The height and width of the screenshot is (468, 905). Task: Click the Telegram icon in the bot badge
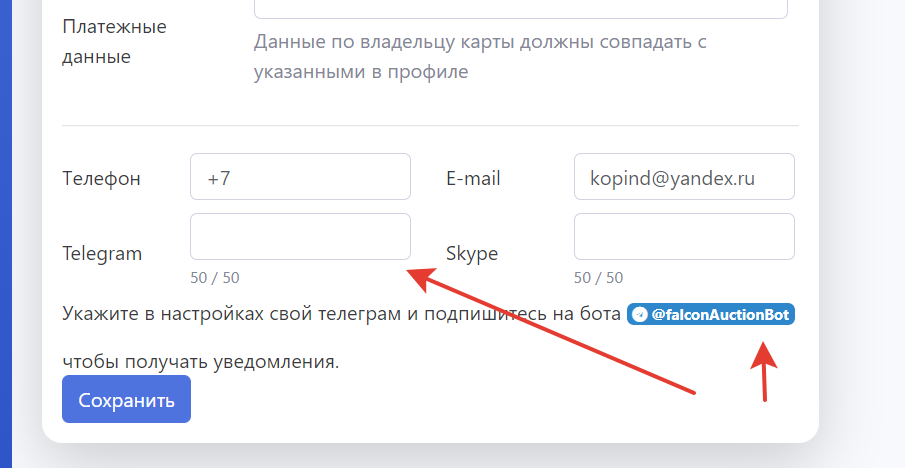click(640, 315)
